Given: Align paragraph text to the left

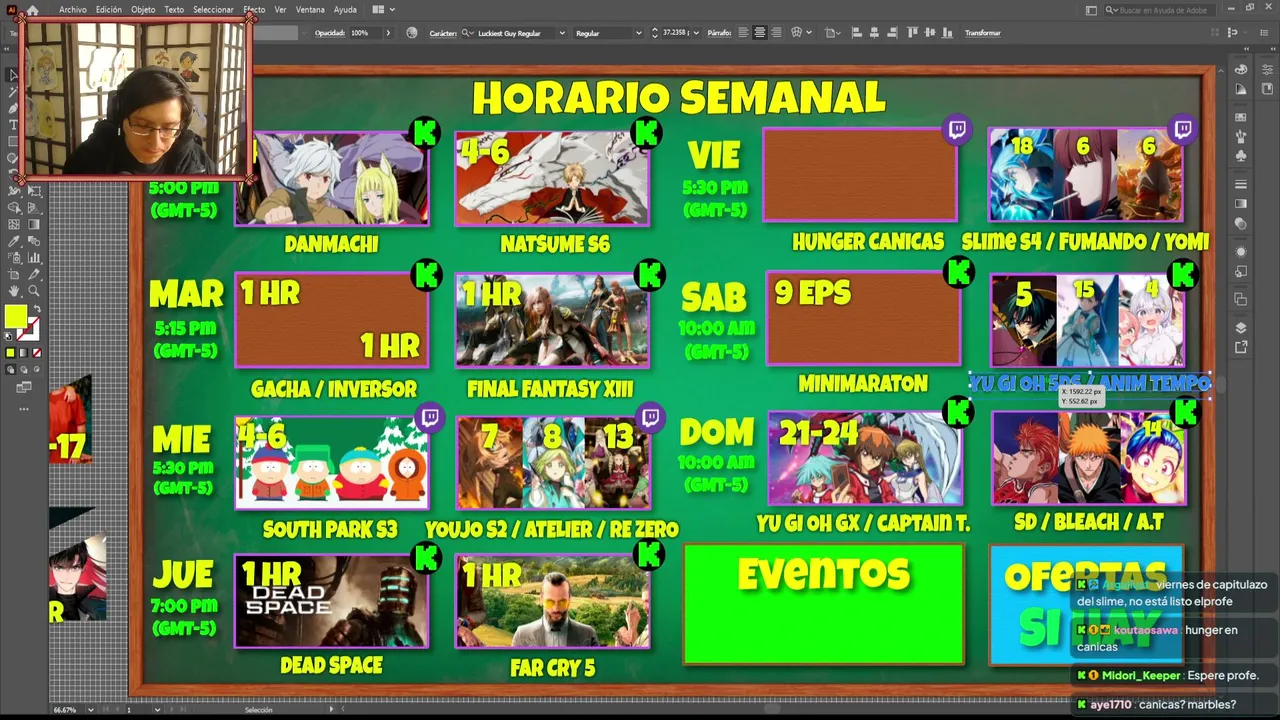Looking at the screenshot, I should tap(743, 33).
